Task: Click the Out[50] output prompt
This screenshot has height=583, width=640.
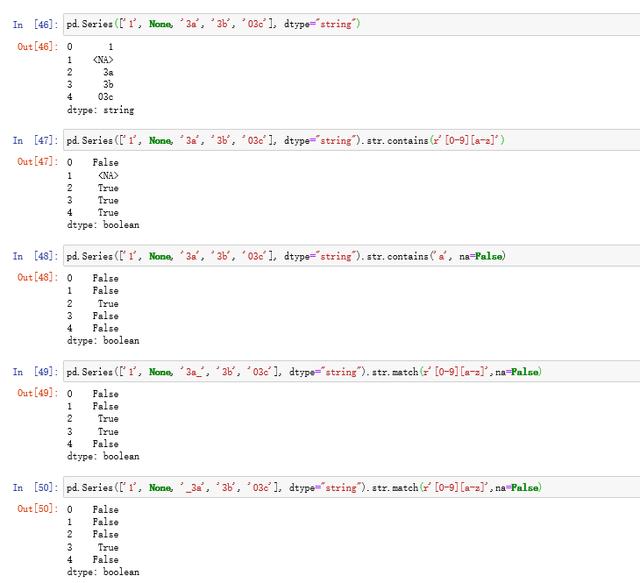Action: pos(38,509)
